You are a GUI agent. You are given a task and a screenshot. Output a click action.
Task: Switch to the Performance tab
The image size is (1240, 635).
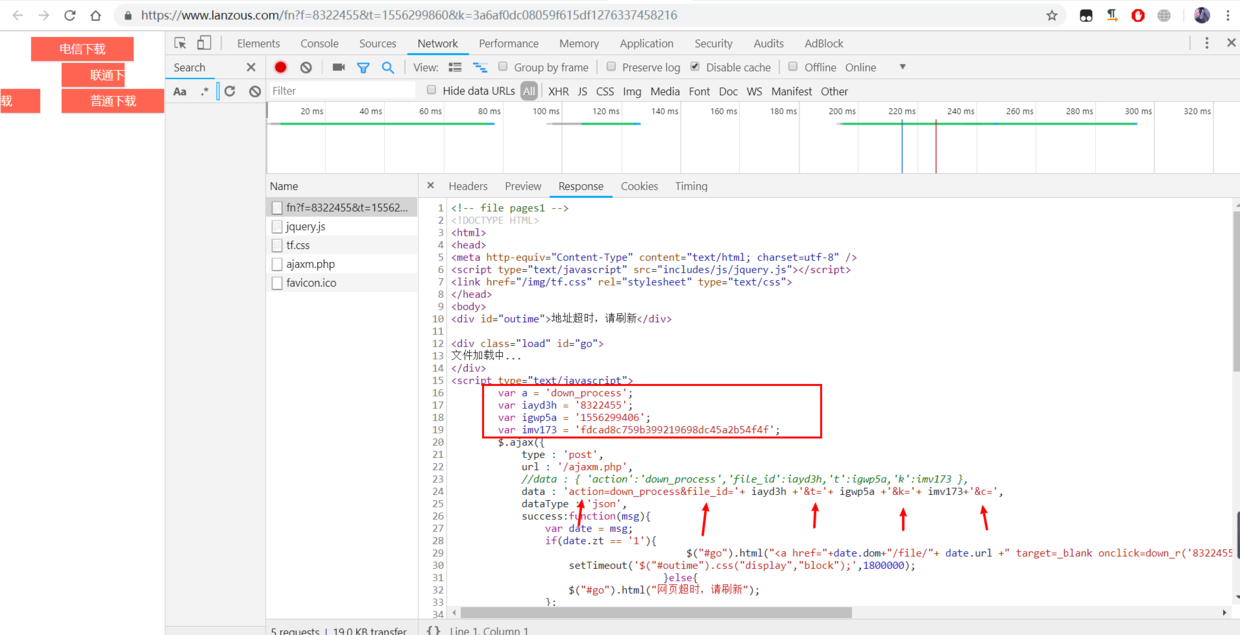coord(509,43)
